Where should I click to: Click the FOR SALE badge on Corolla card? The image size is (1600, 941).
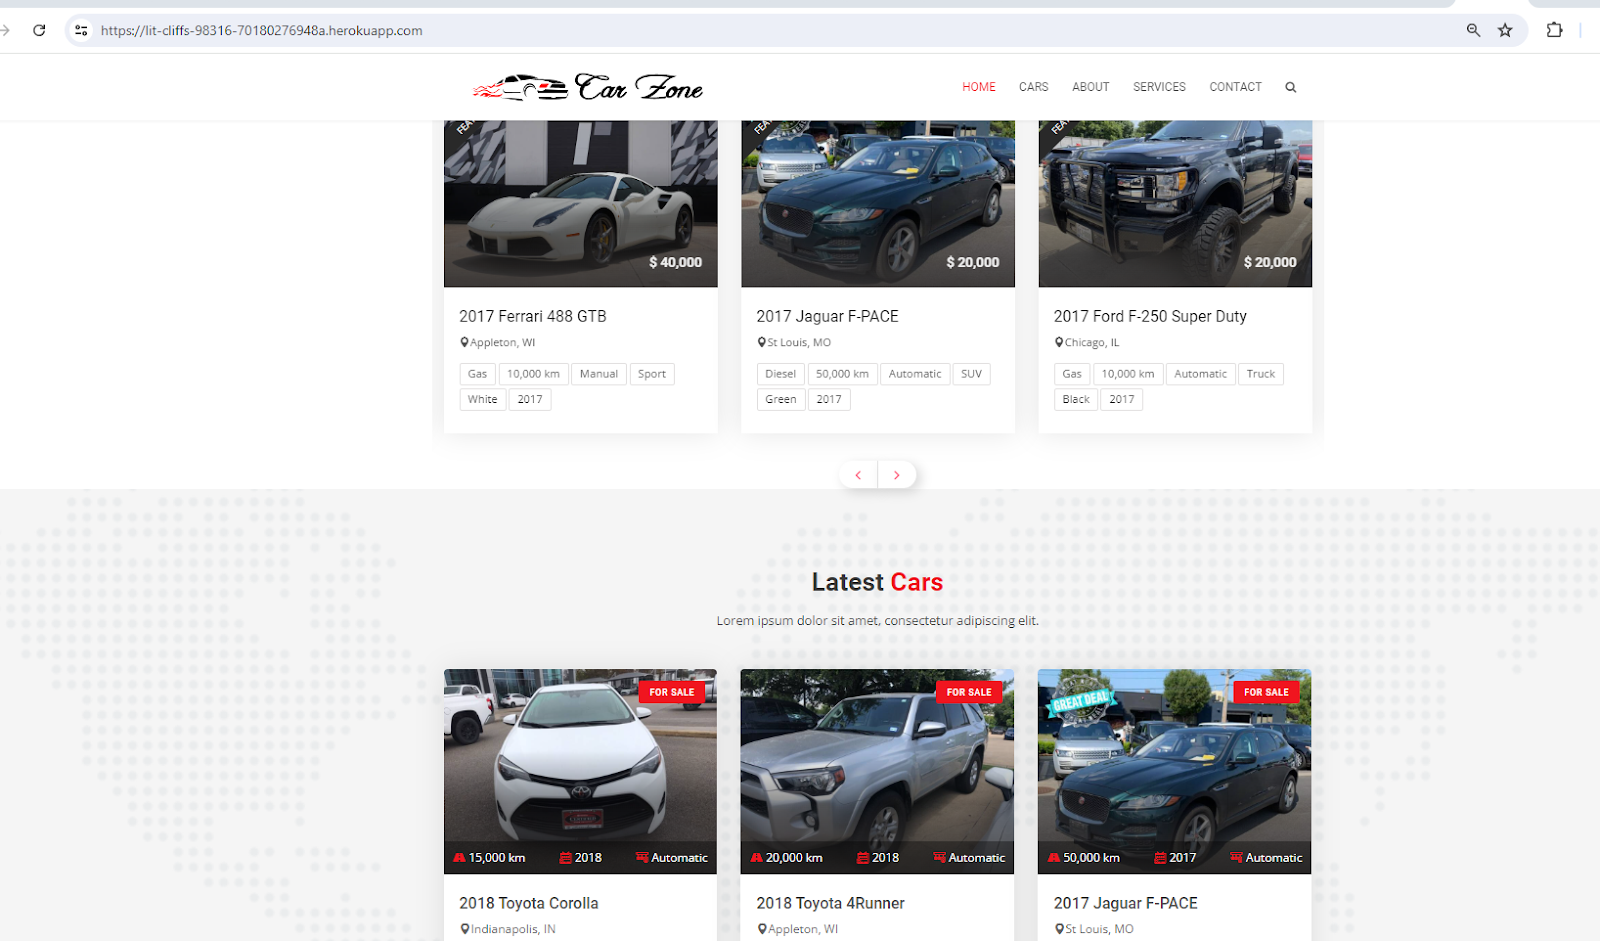pos(672,692)
